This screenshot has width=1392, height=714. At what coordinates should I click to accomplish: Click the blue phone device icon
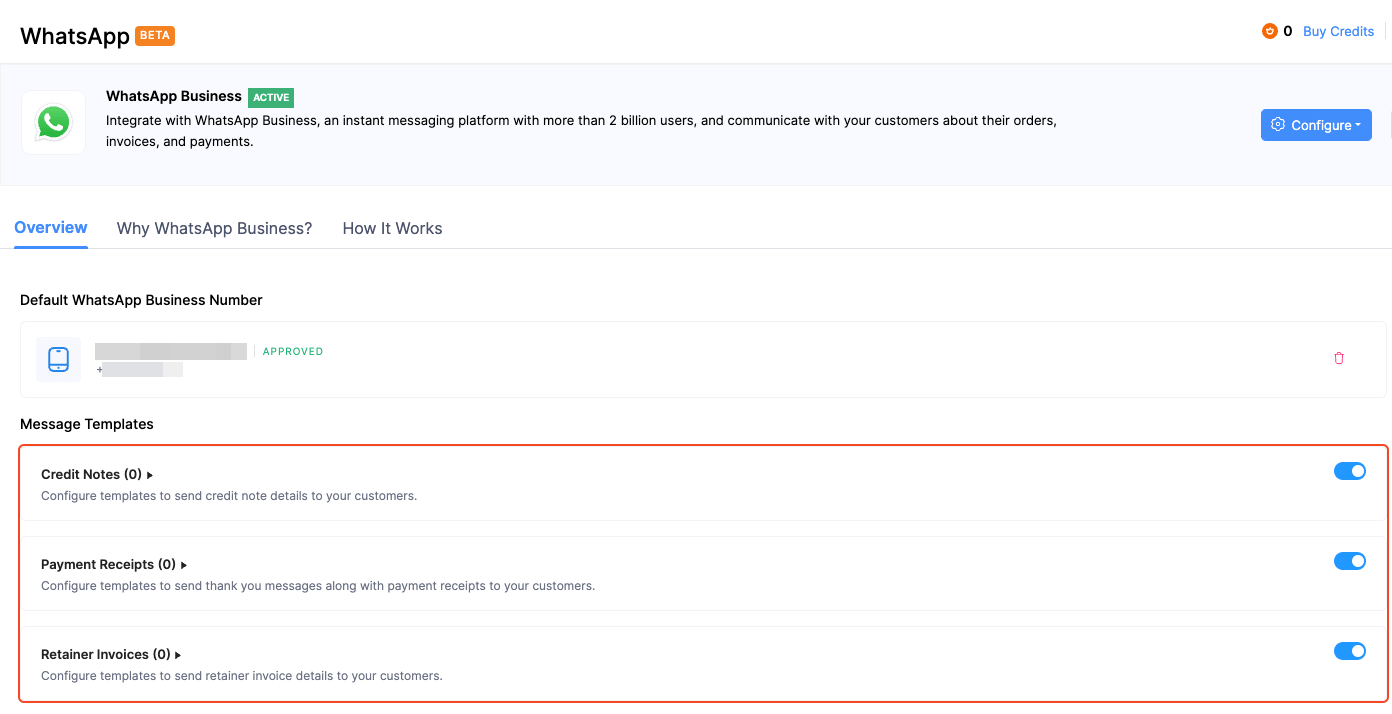(x=58, y=359)
